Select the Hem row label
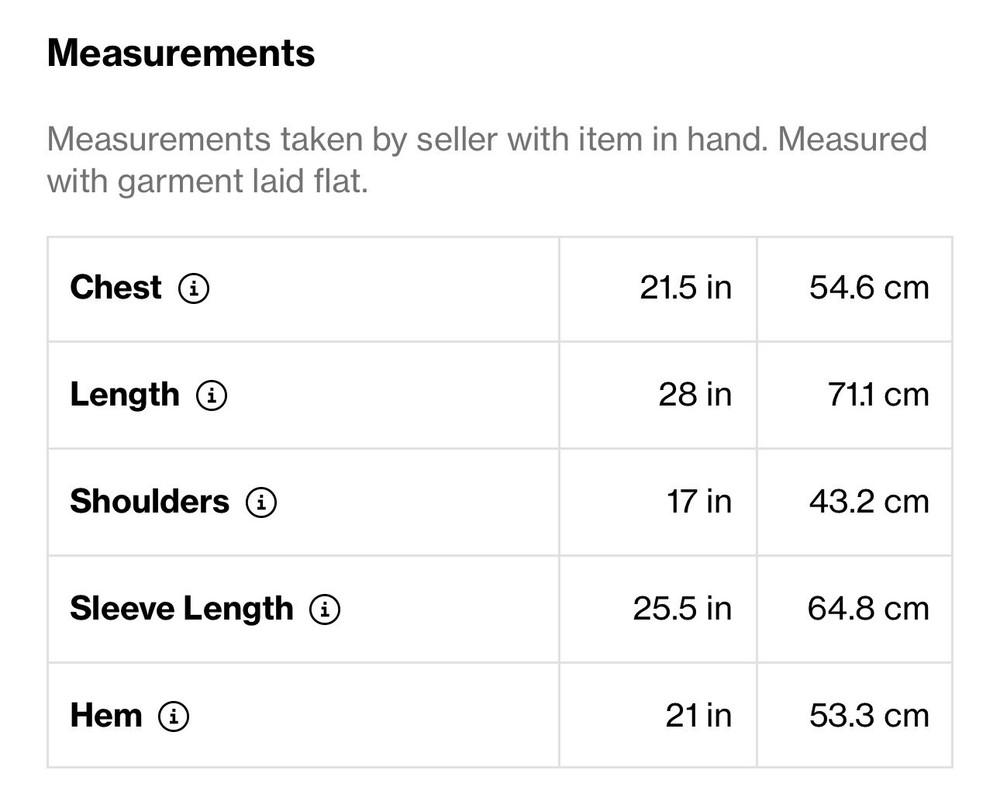This screenshot has width=1000, height=808. [105, 715]
